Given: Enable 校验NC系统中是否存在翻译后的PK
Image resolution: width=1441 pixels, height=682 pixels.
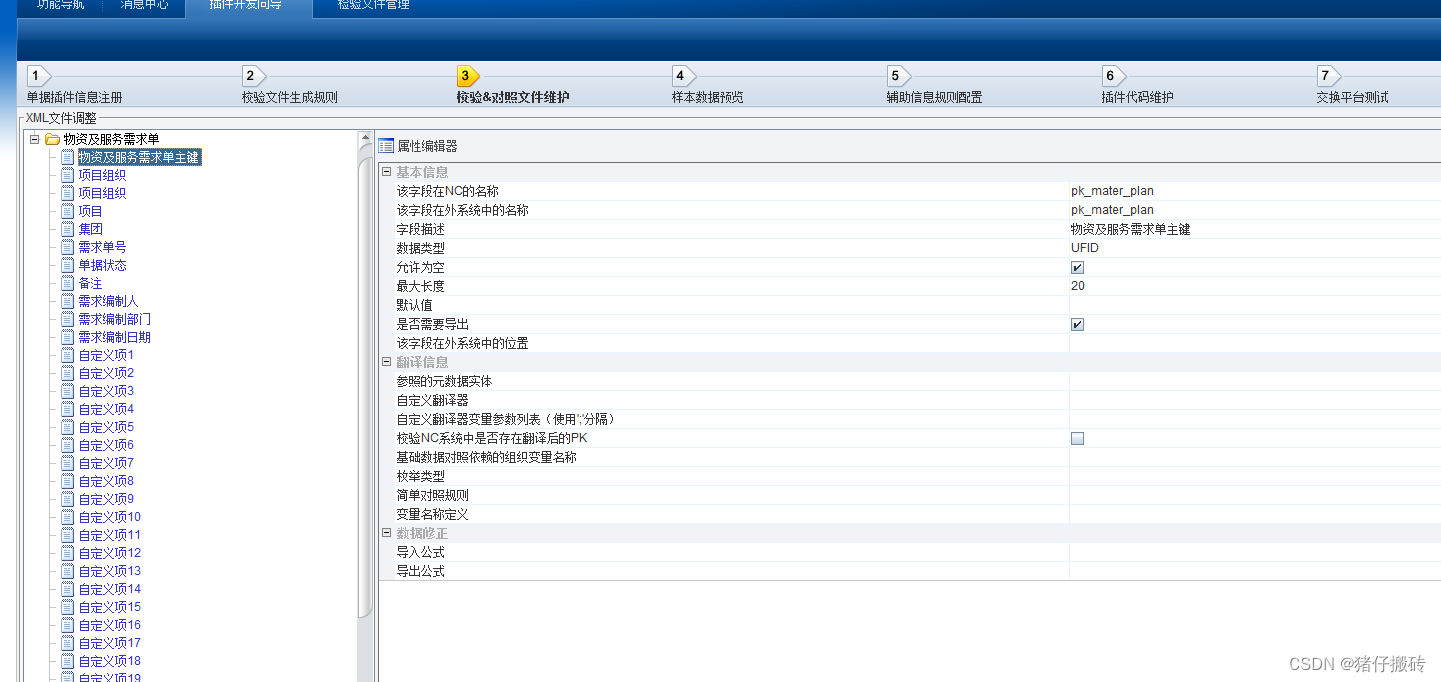Looking at the screenshot, I should [x=1077, y=438].
